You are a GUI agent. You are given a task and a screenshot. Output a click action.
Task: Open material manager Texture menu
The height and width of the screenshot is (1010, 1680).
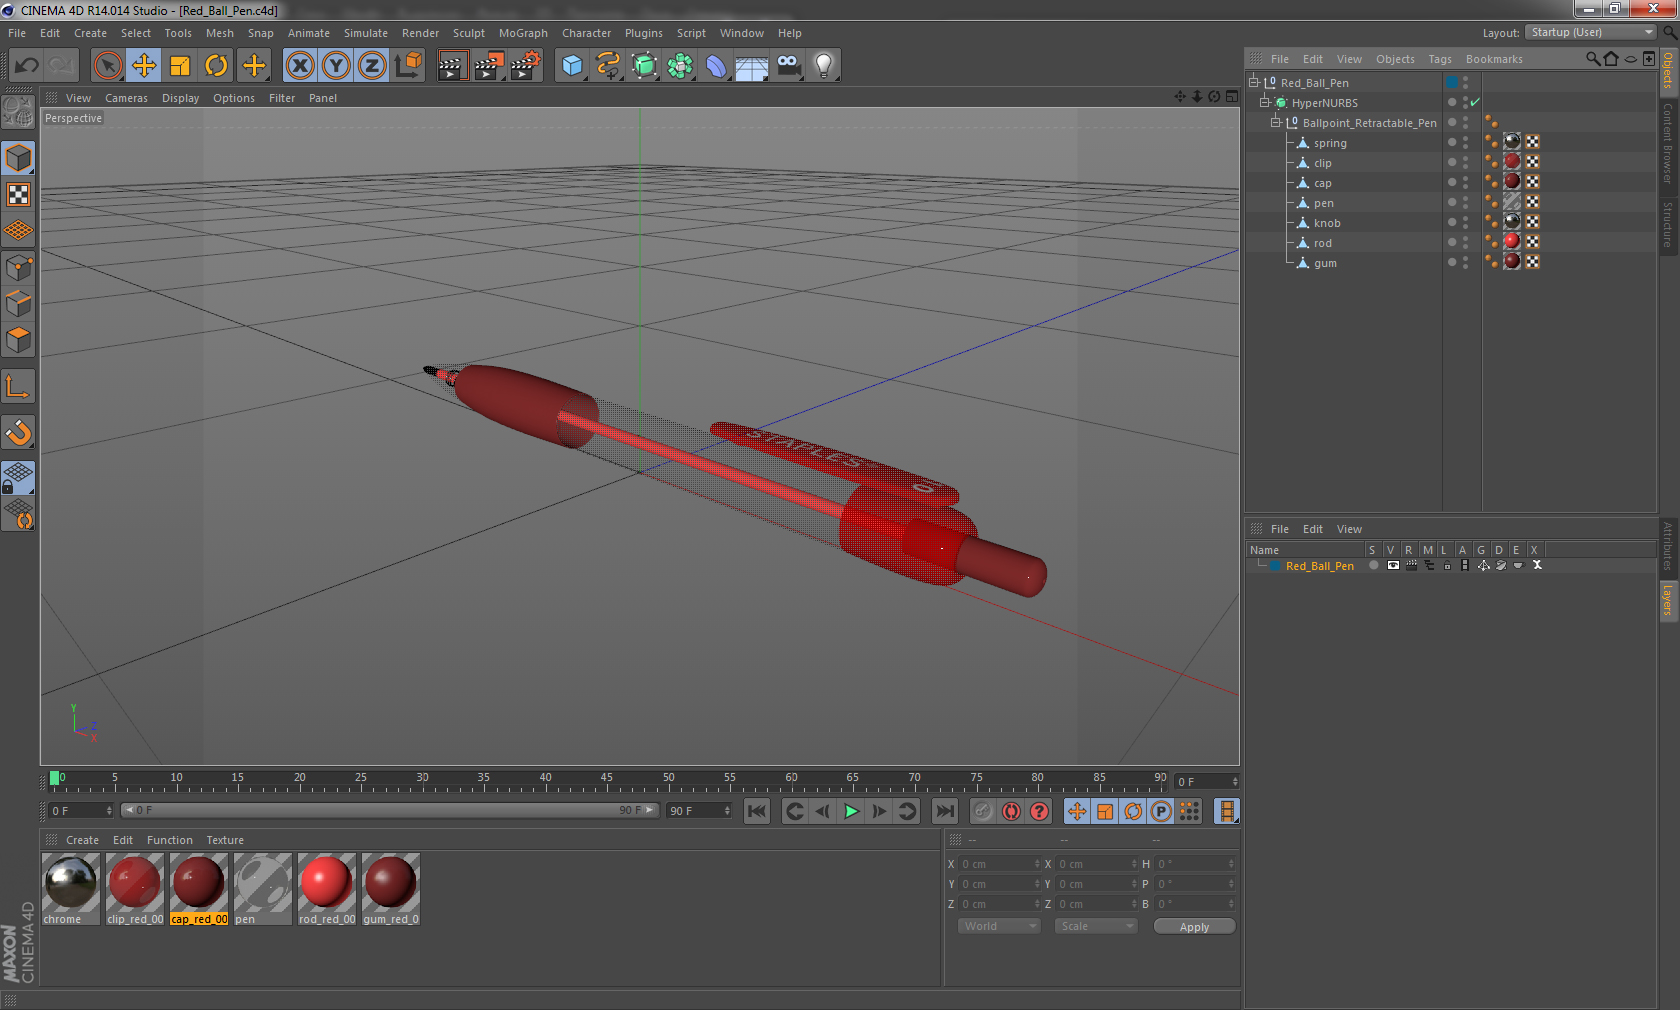click(x=225, y=840)
